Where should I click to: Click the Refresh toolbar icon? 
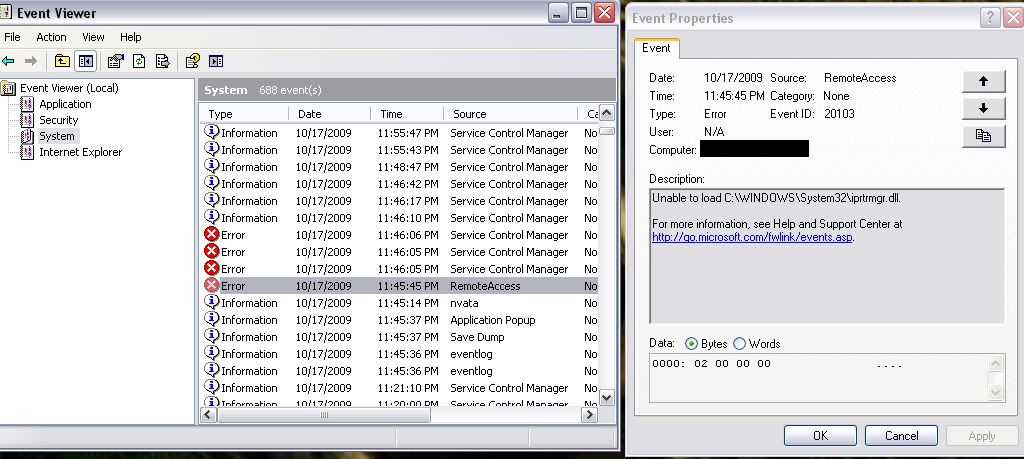coord(139,61)
